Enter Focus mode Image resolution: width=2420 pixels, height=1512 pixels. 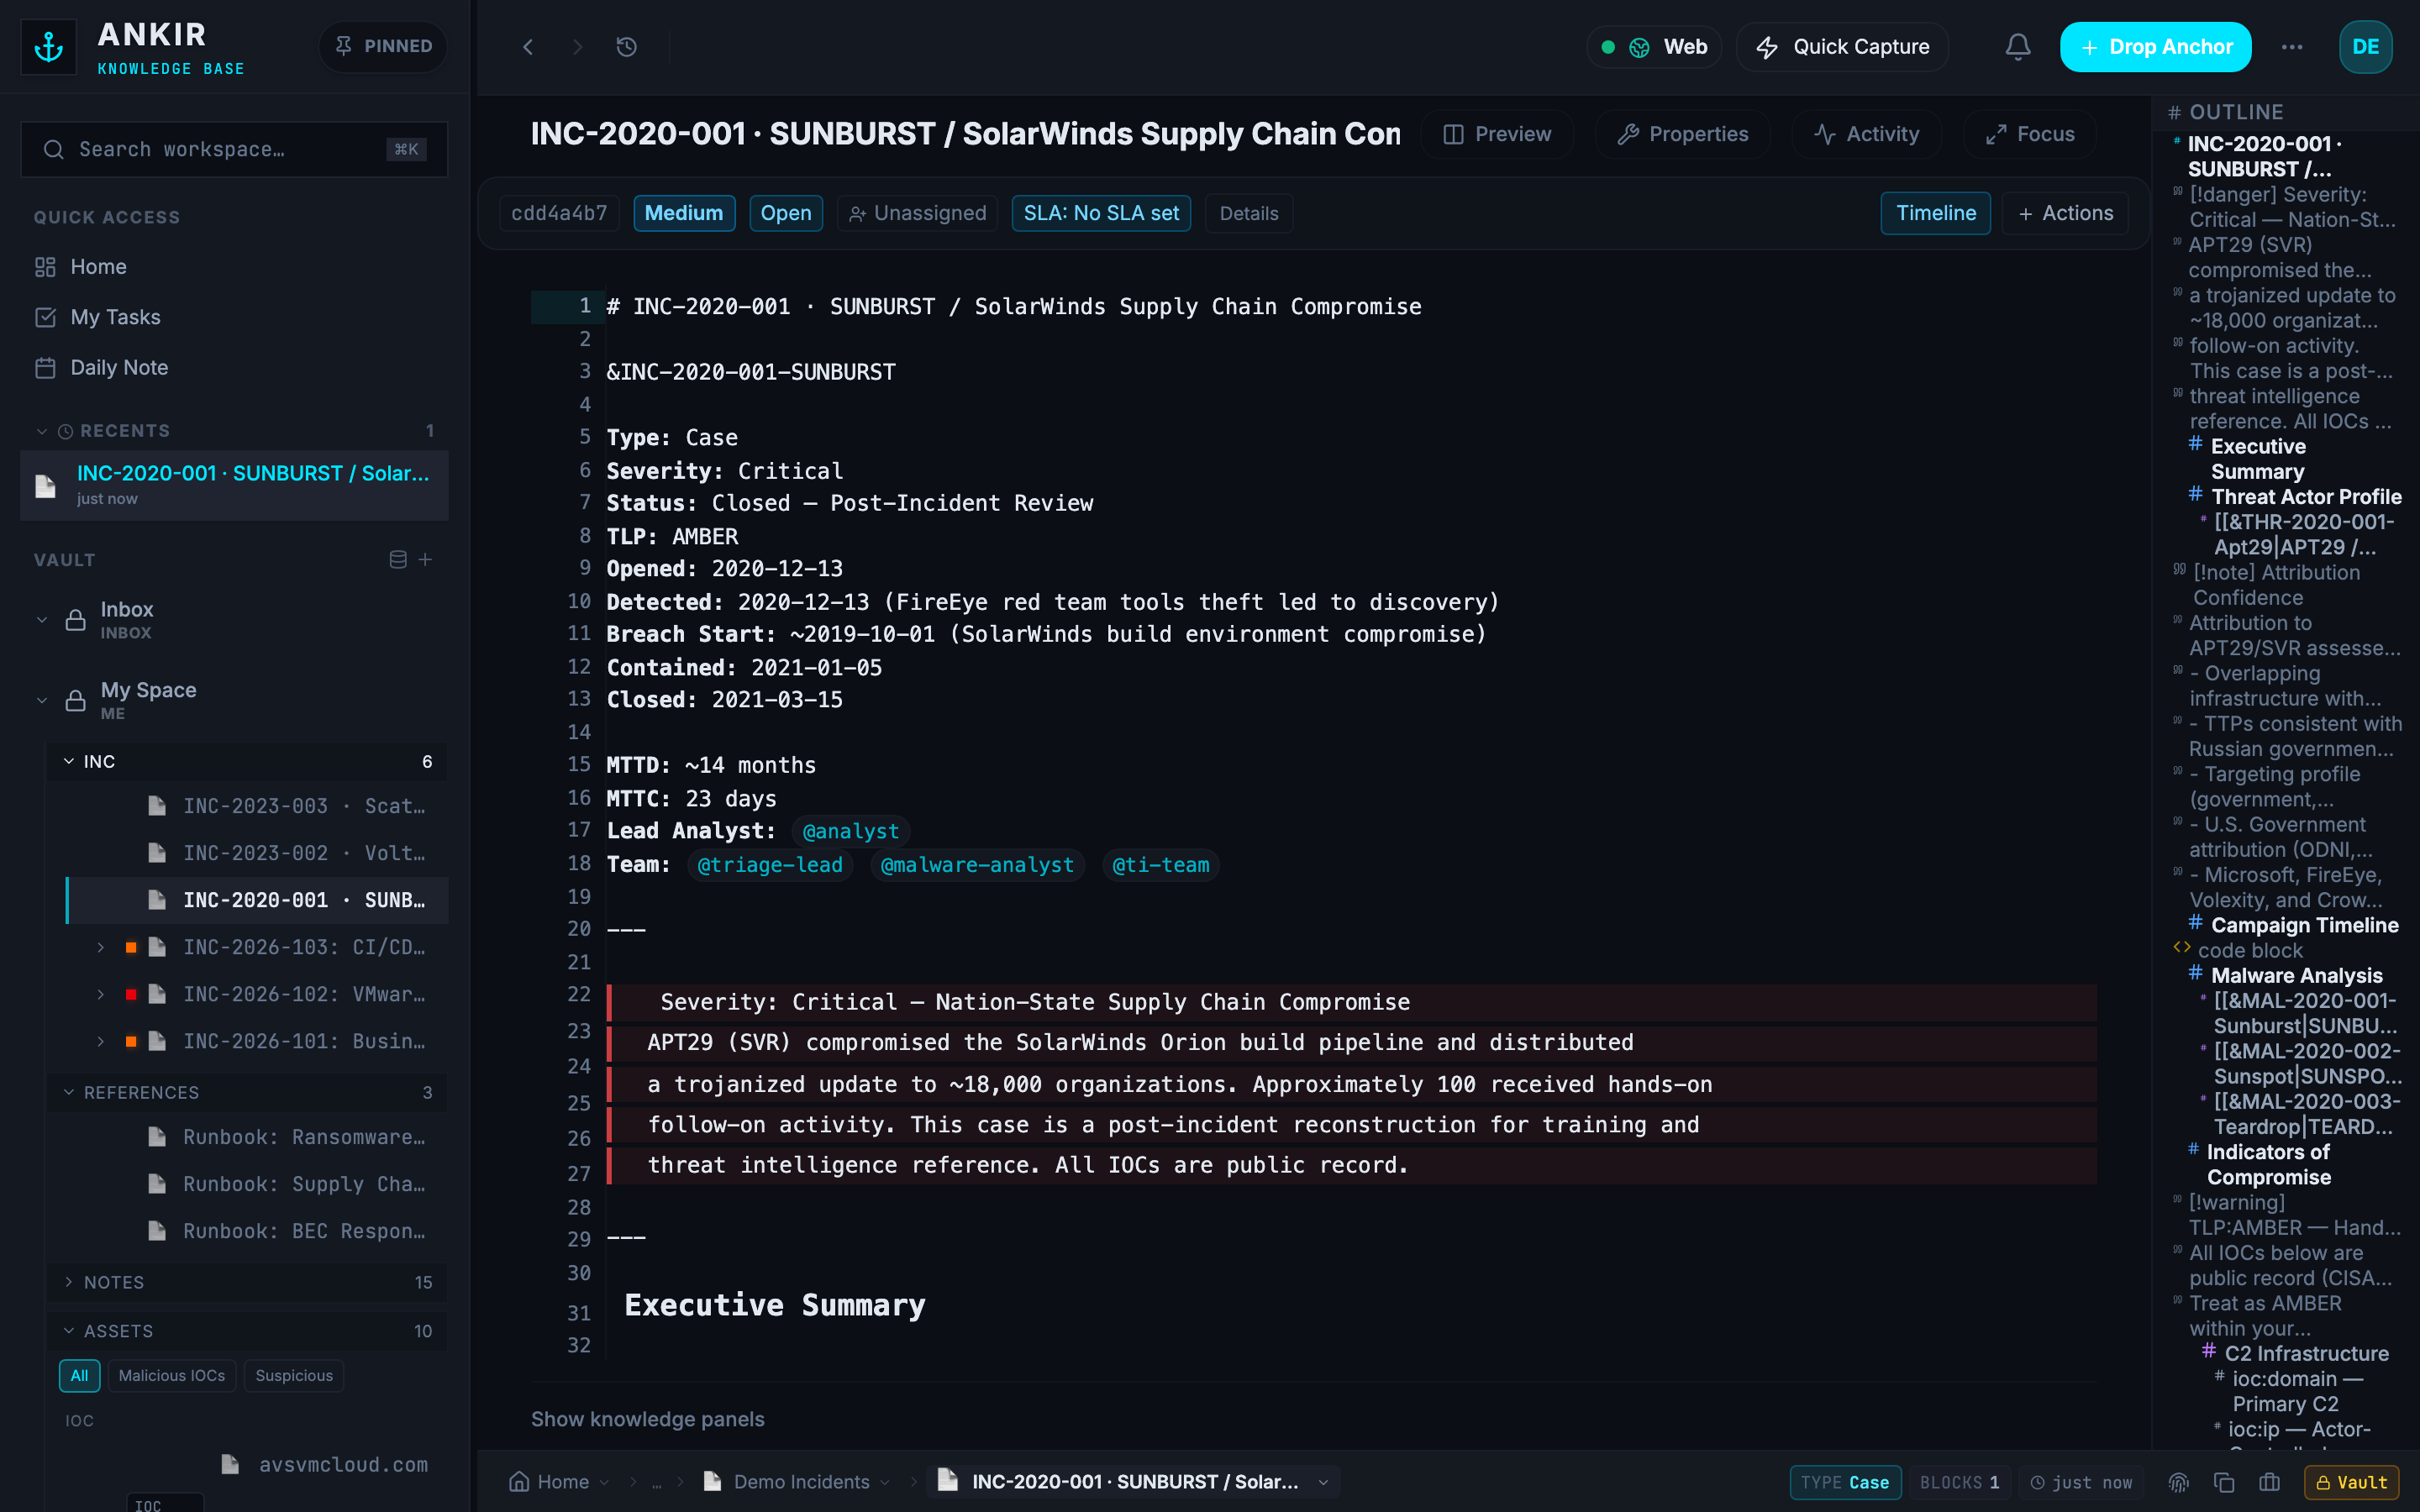2030,134
